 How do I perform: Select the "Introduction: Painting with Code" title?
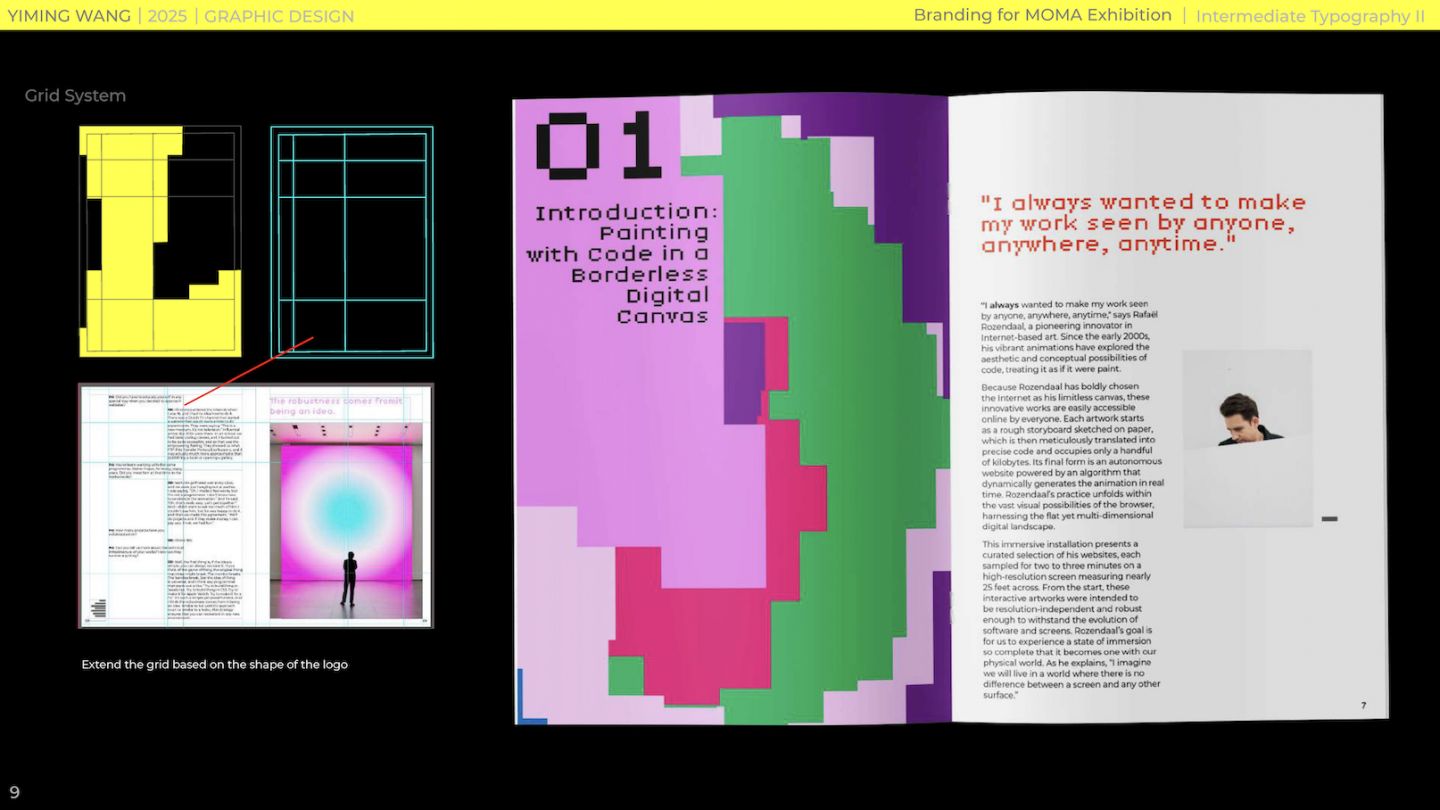620,264
